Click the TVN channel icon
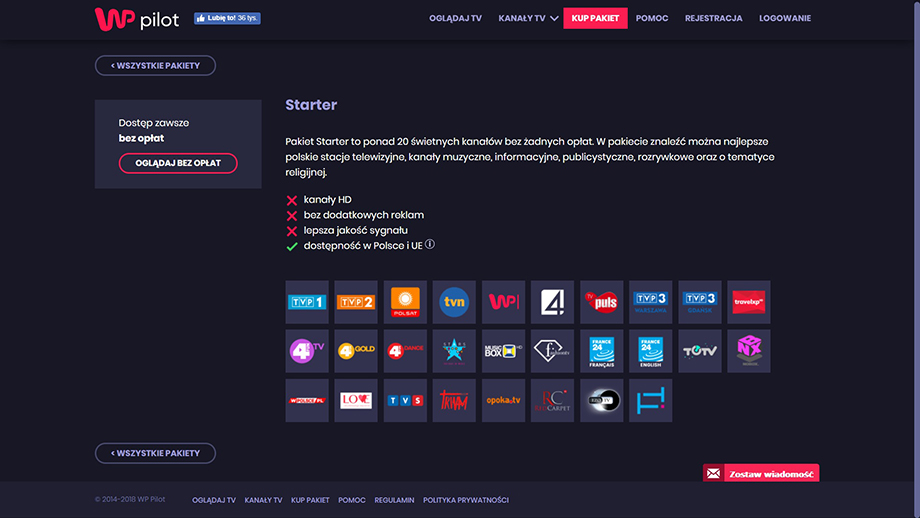This screenshot has width=920, height=518. [x=454, y=302]
